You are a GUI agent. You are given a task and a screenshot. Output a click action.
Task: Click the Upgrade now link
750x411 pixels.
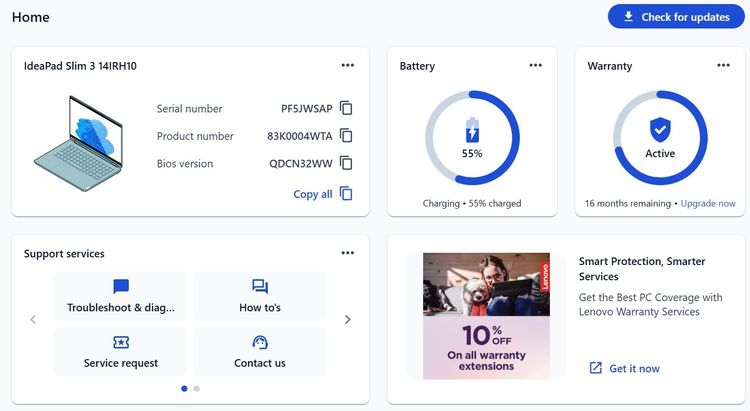708,203
